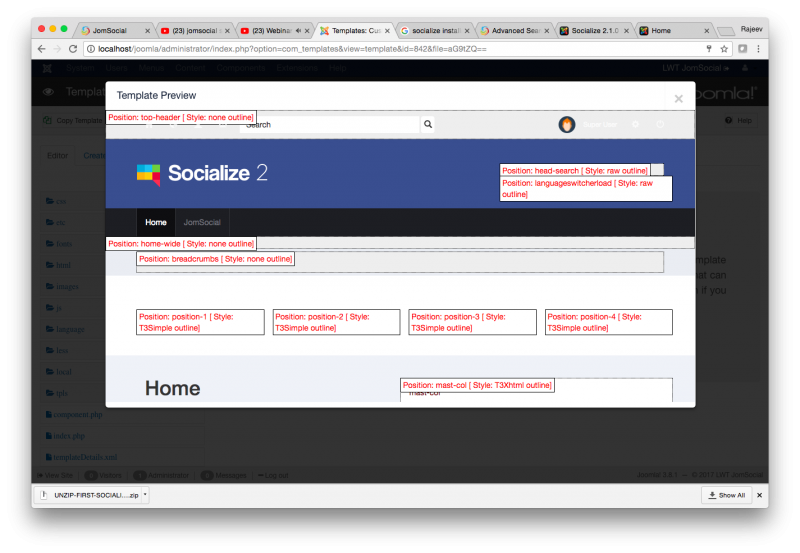This screenshot has width=800, height=553.
Task: Click the LWT JomSocial site link
Action: 695,68
